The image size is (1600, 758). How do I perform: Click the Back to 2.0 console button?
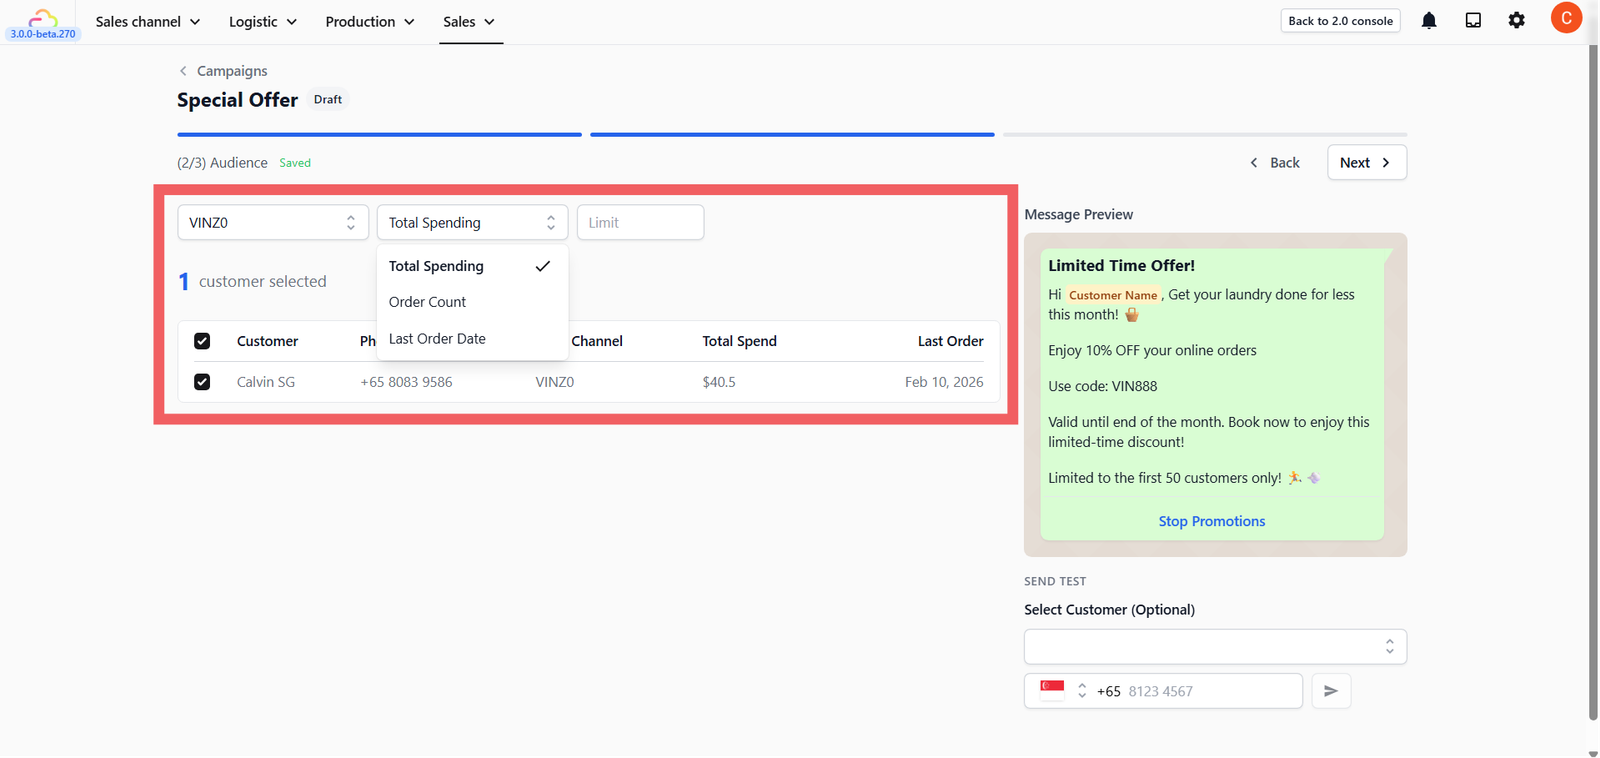point(1340,21)
